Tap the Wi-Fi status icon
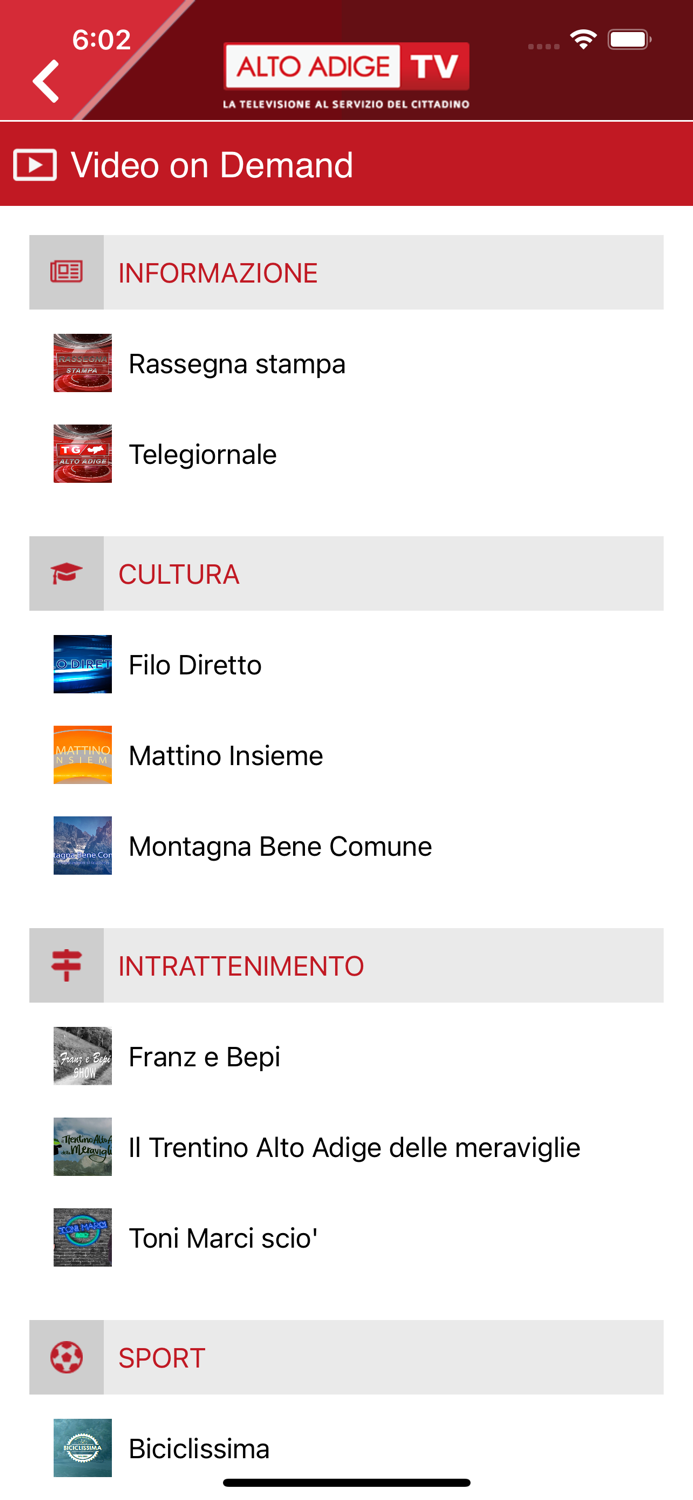 coord(585,37)
